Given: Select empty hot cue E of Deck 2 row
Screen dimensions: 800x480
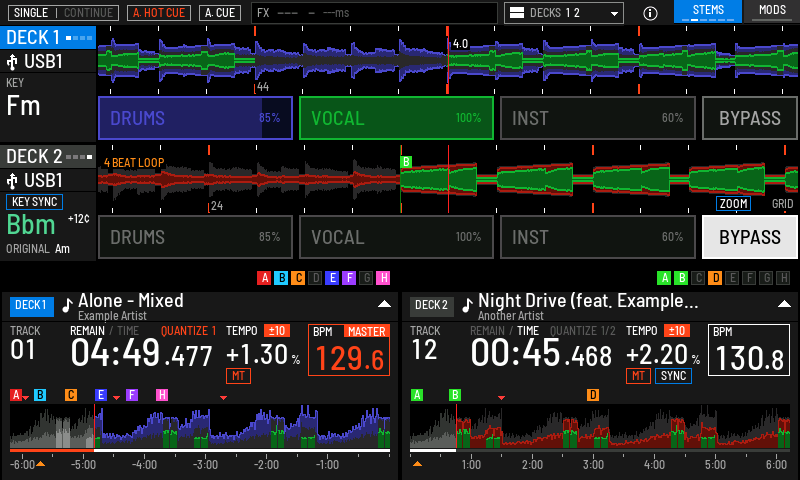Looking at the screenshot, I should coord(732,278).
